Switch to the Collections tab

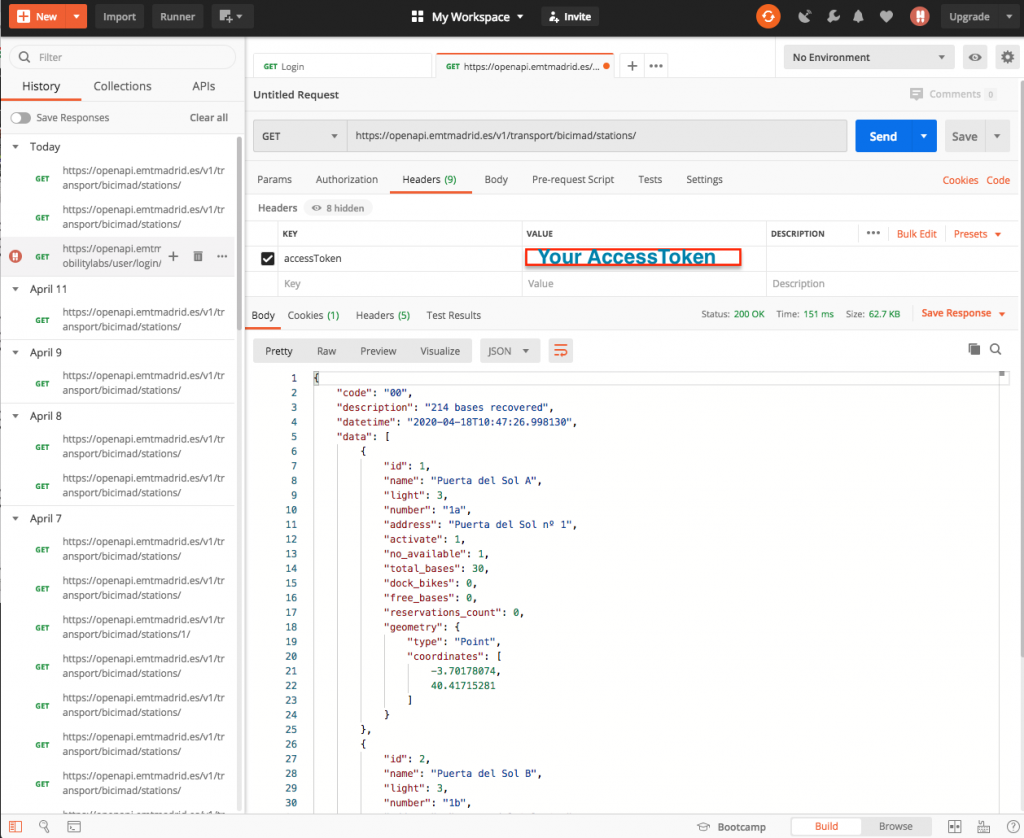coord(122,87)
